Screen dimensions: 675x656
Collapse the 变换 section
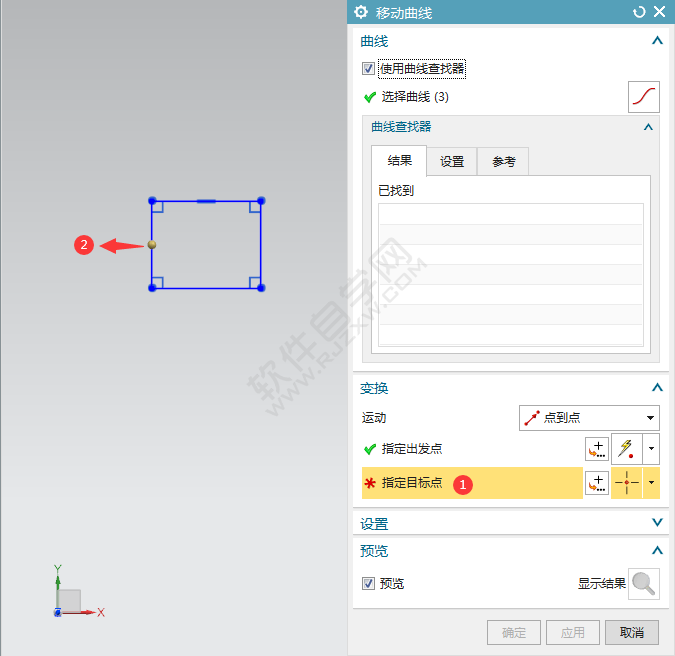coord(657,387)
